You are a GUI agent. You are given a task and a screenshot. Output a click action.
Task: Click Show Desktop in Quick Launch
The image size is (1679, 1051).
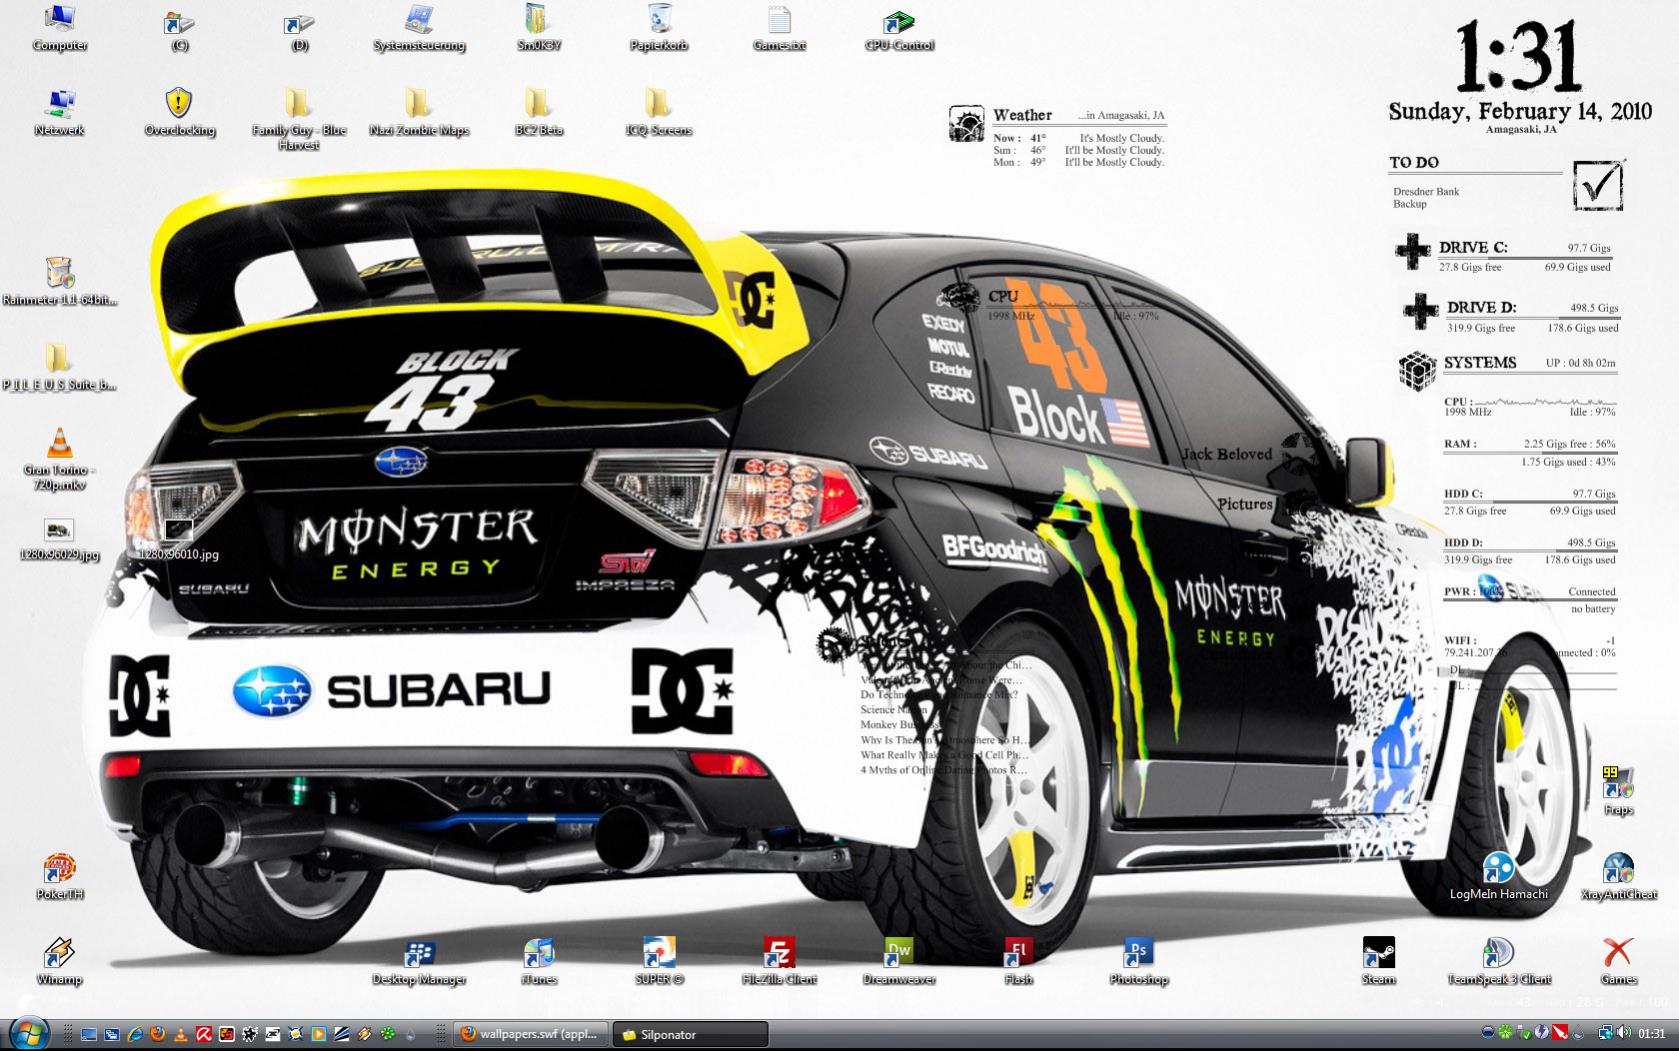pyautogui.click(x=89, y=1034)
